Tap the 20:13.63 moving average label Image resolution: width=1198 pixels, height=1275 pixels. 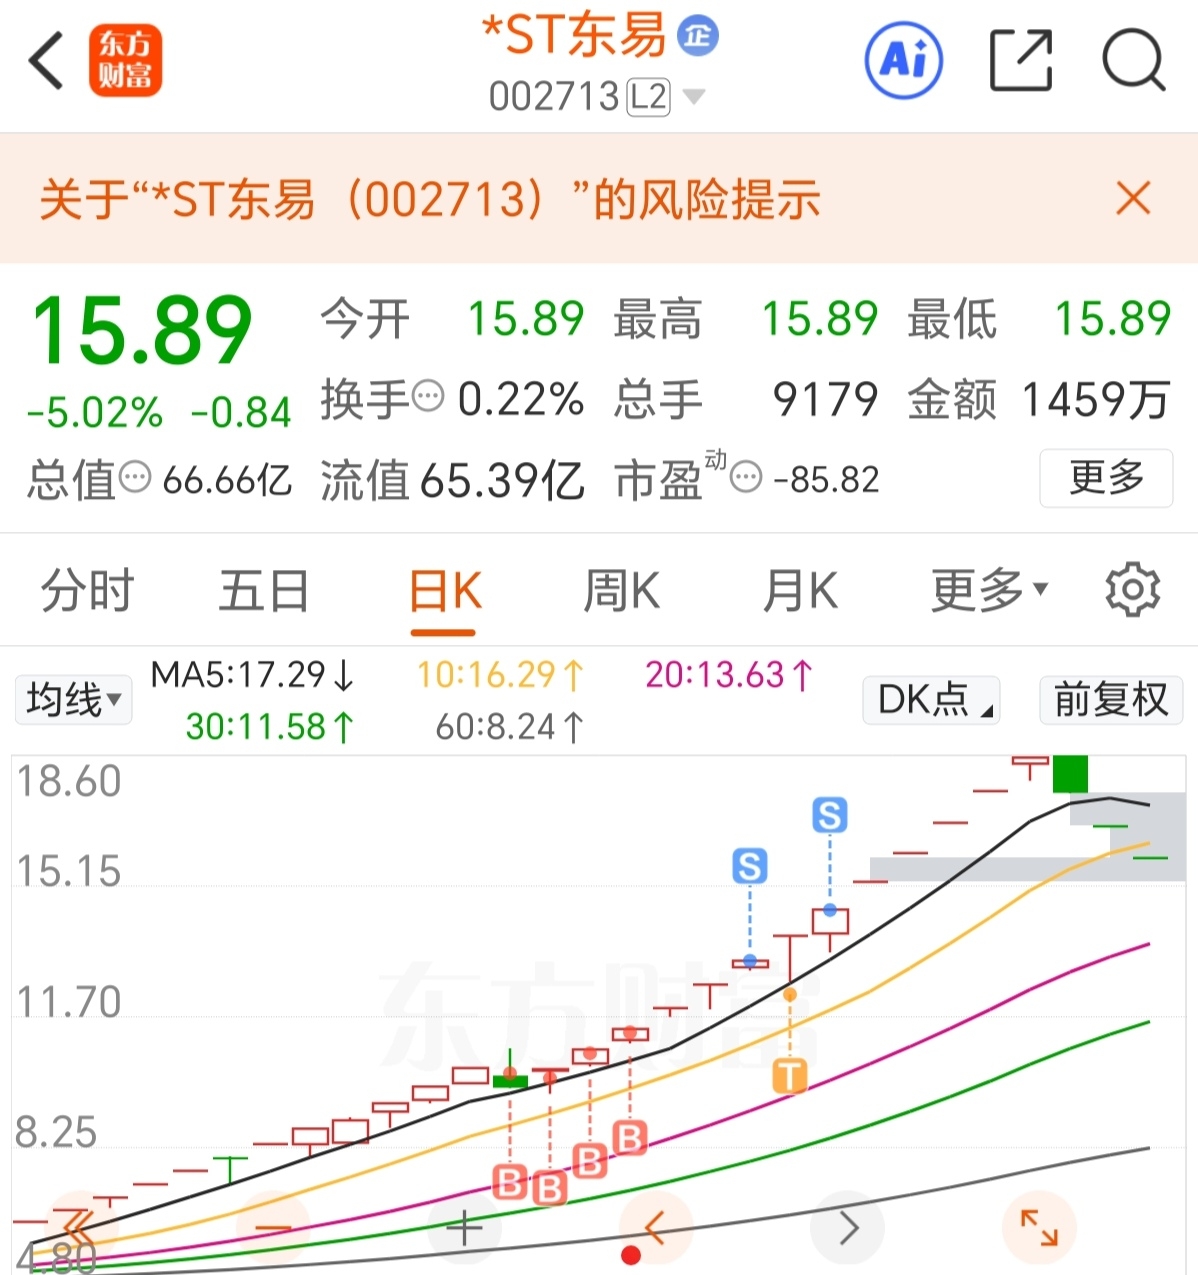point(729,675)
